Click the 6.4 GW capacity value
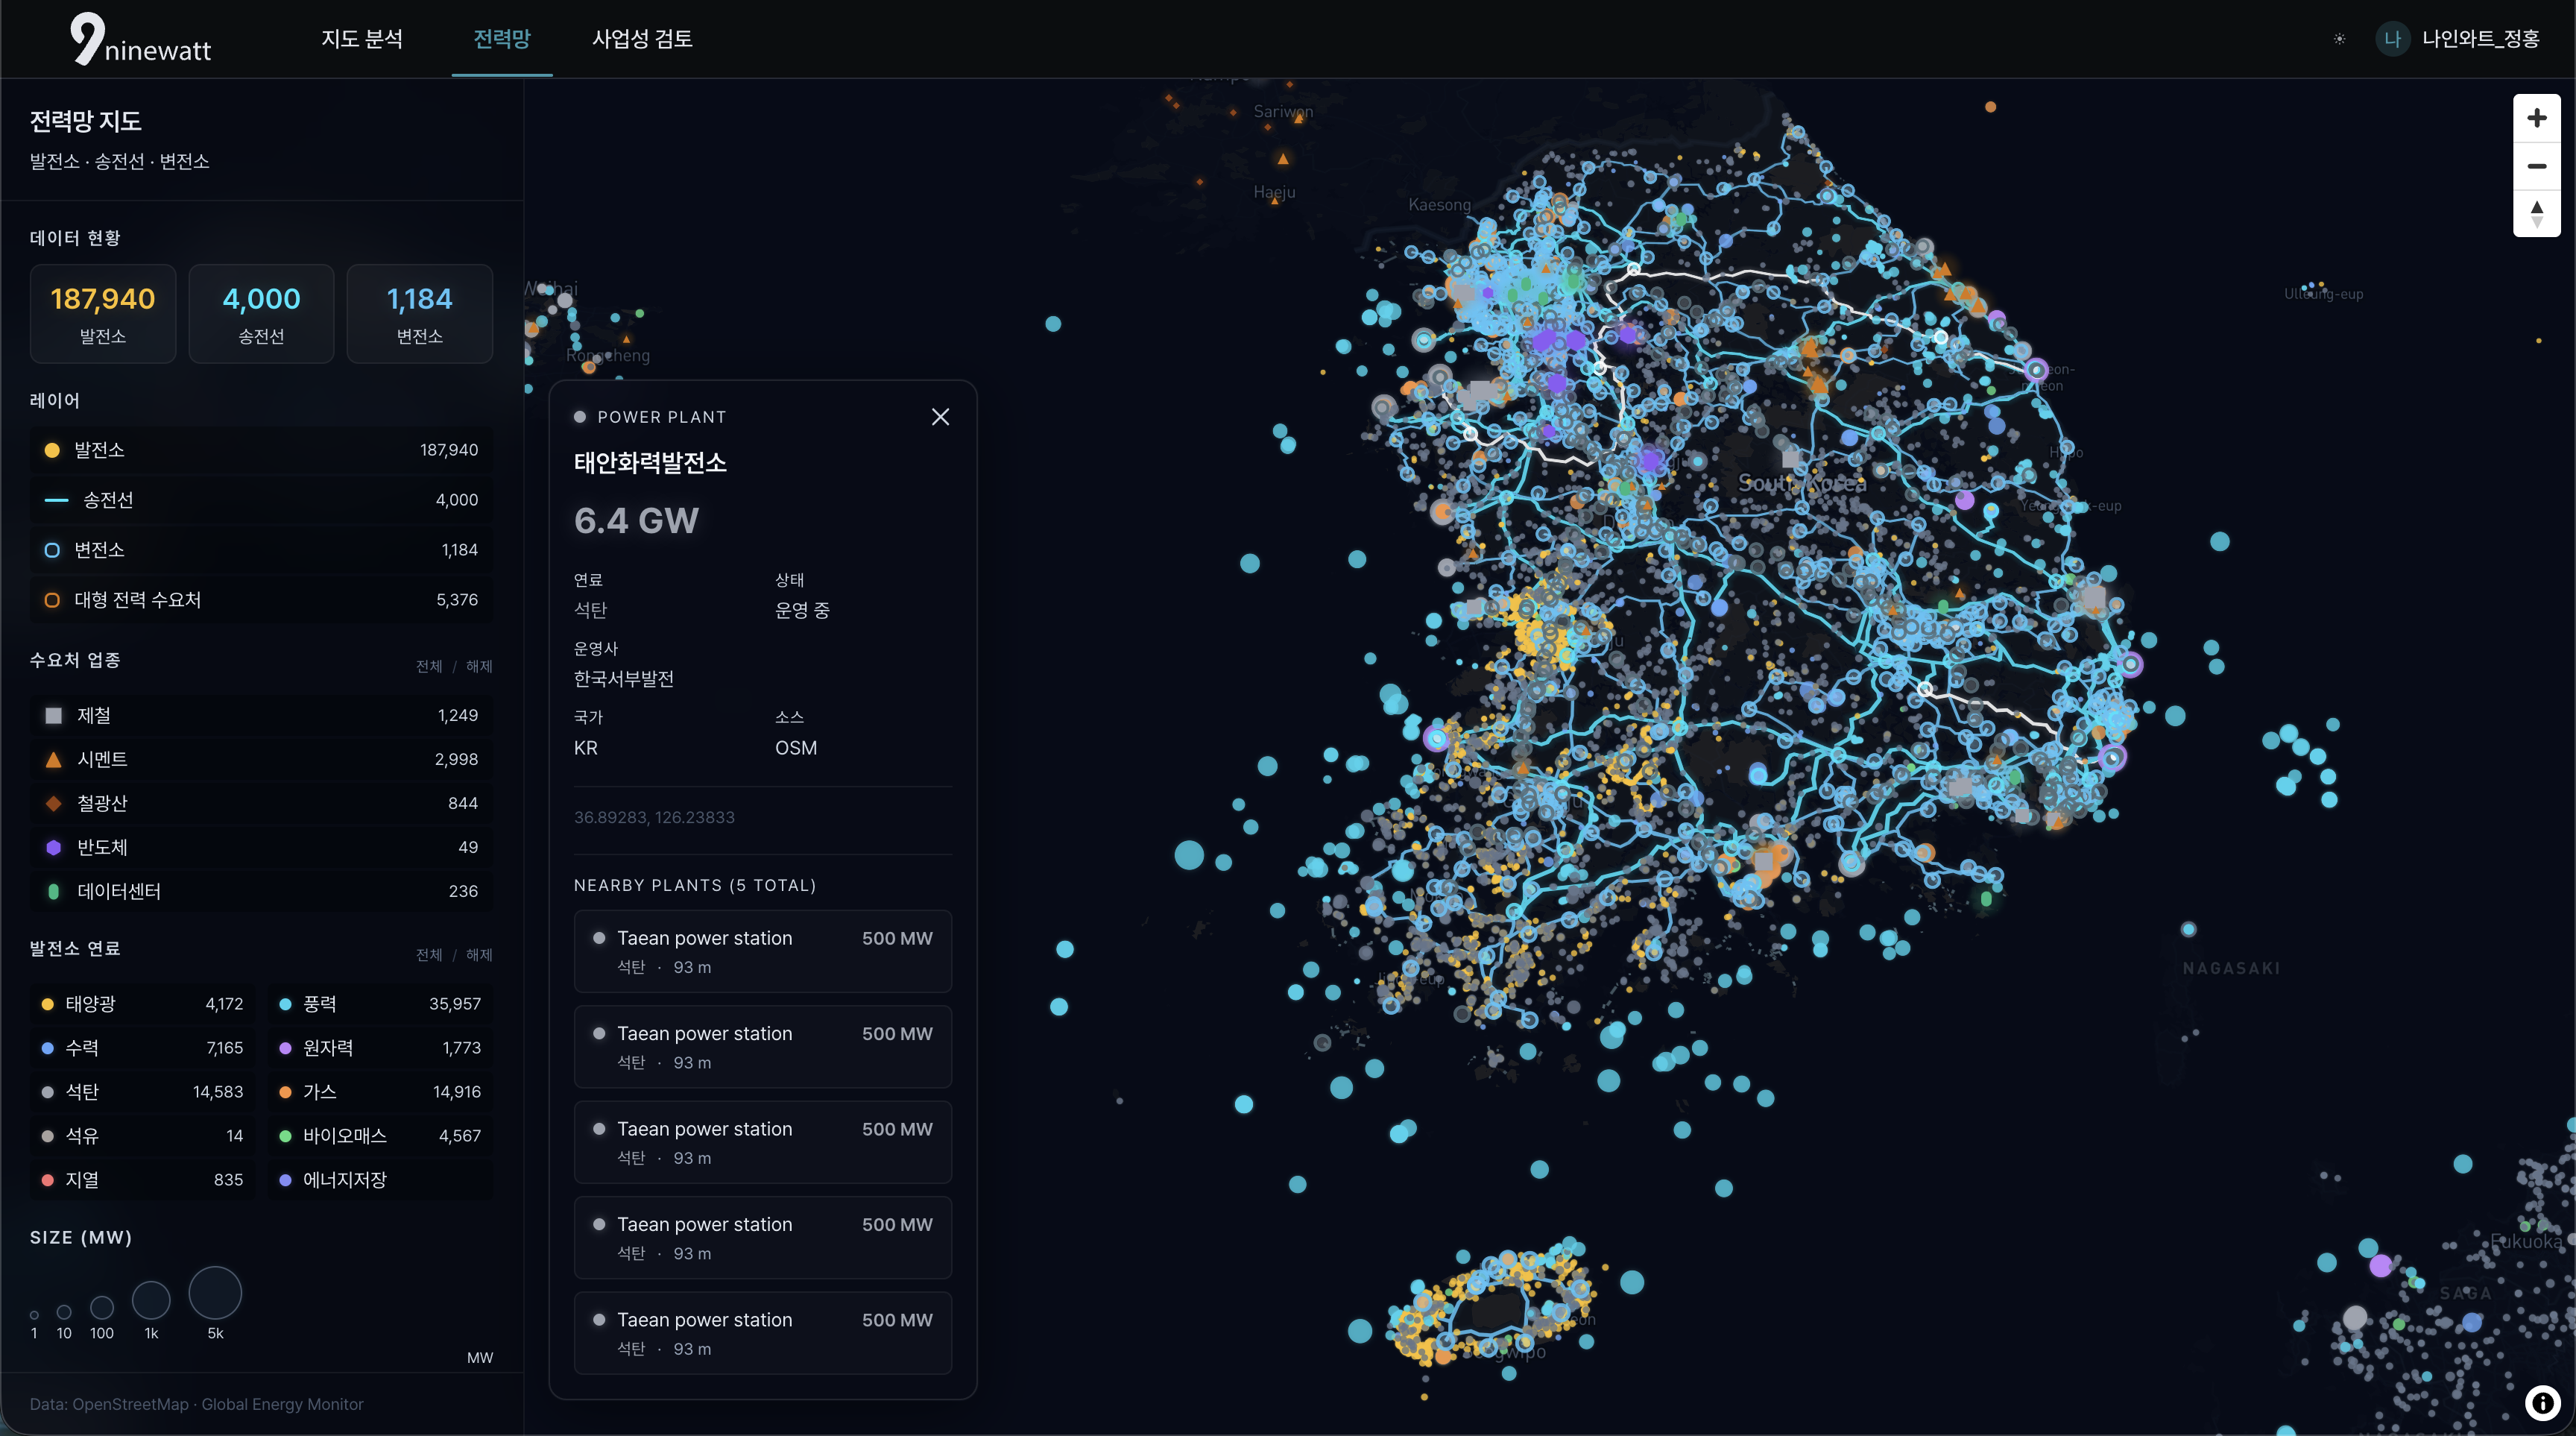2576x1436 pixels. [x=636, y=521]
